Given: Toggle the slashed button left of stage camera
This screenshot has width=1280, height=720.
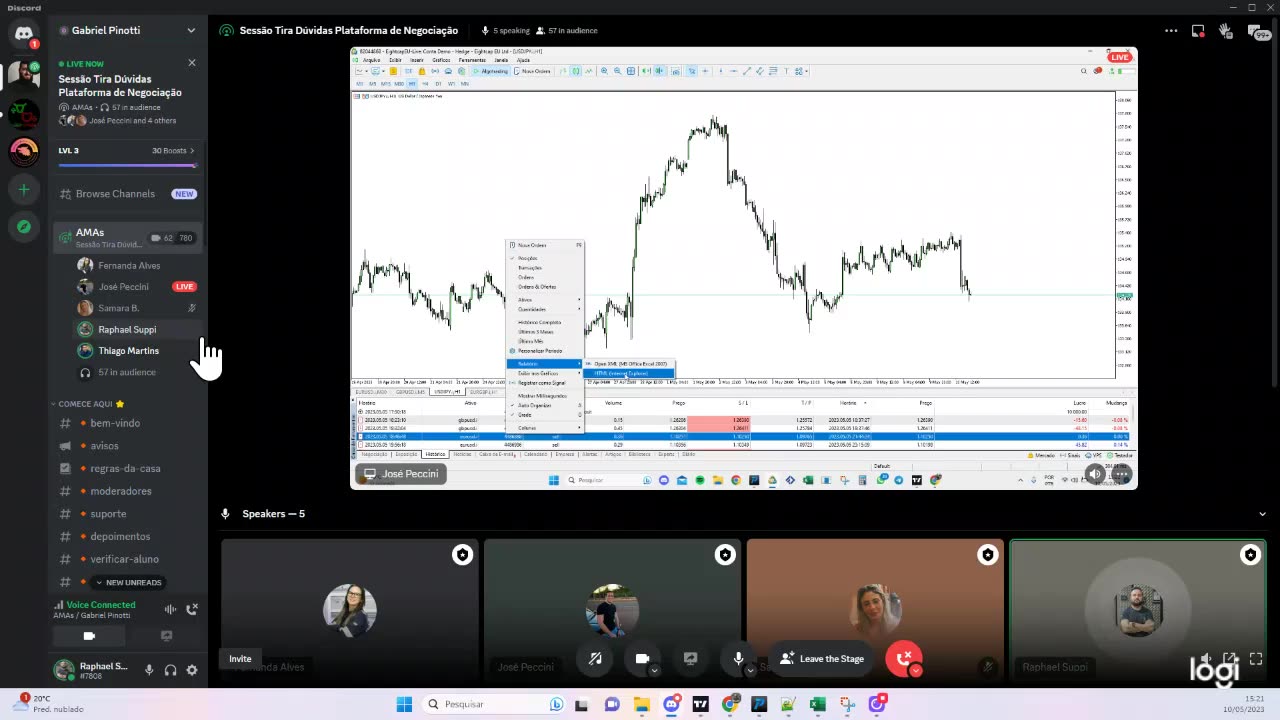Looking at the screenshot, I should pos(595,659).
